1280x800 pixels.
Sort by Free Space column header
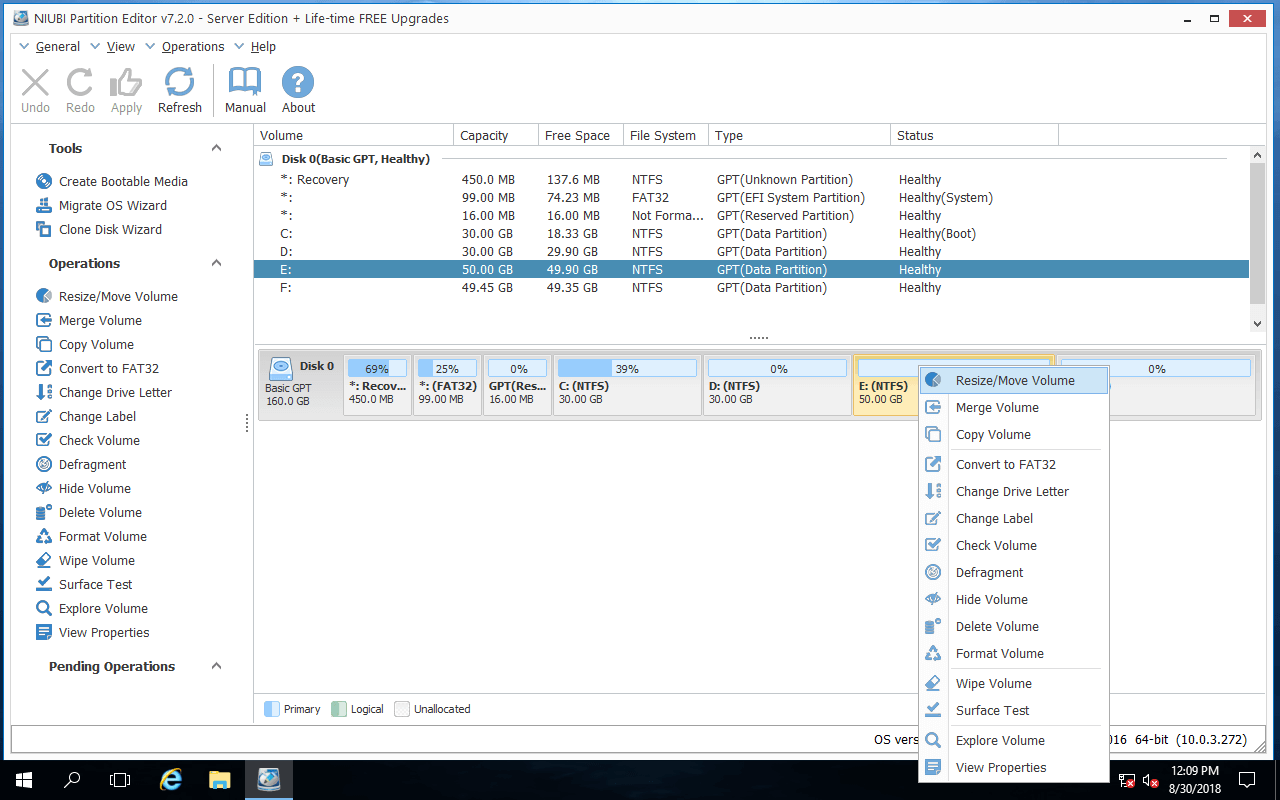pos(579,135)
